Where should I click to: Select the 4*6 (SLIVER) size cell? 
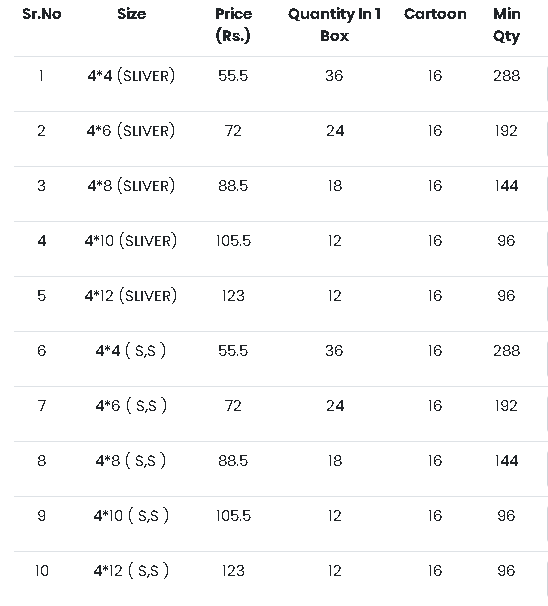(x=131, y=131)
